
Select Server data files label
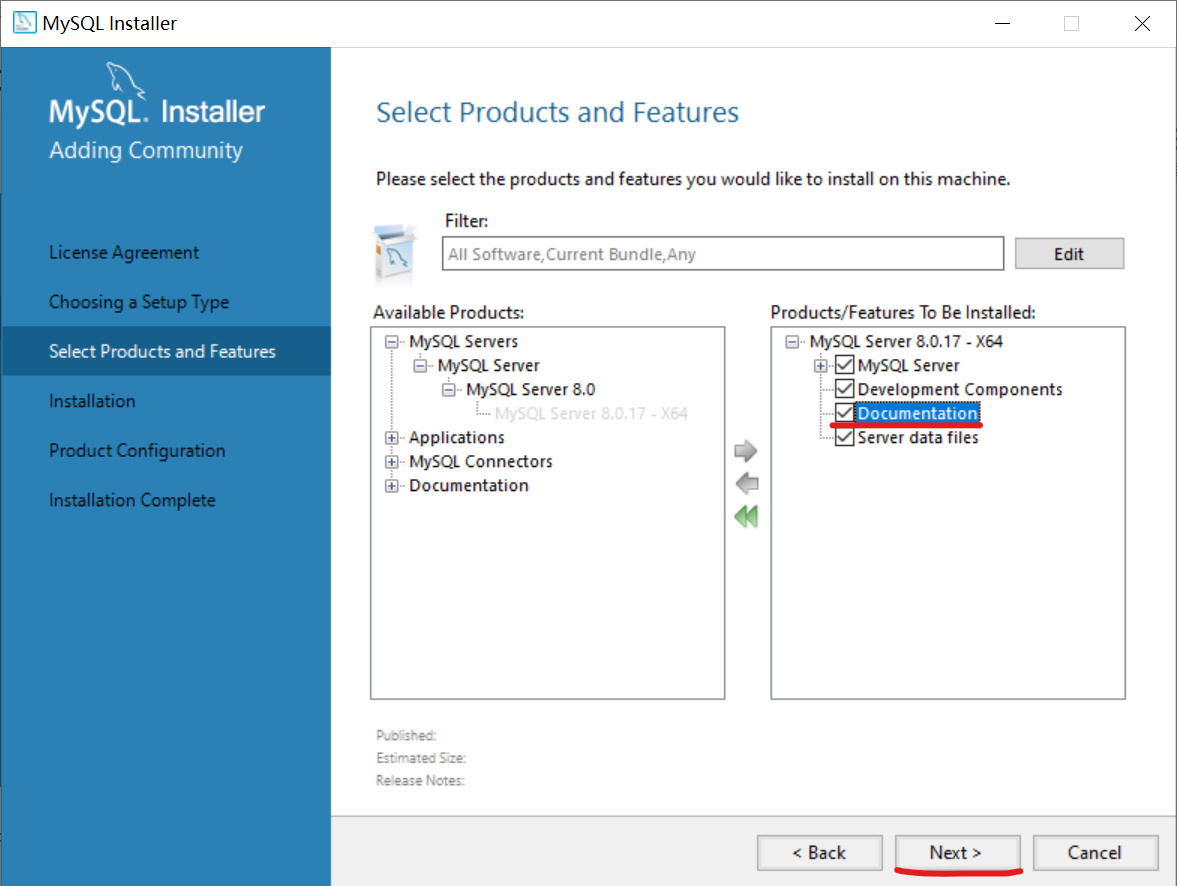917,438
